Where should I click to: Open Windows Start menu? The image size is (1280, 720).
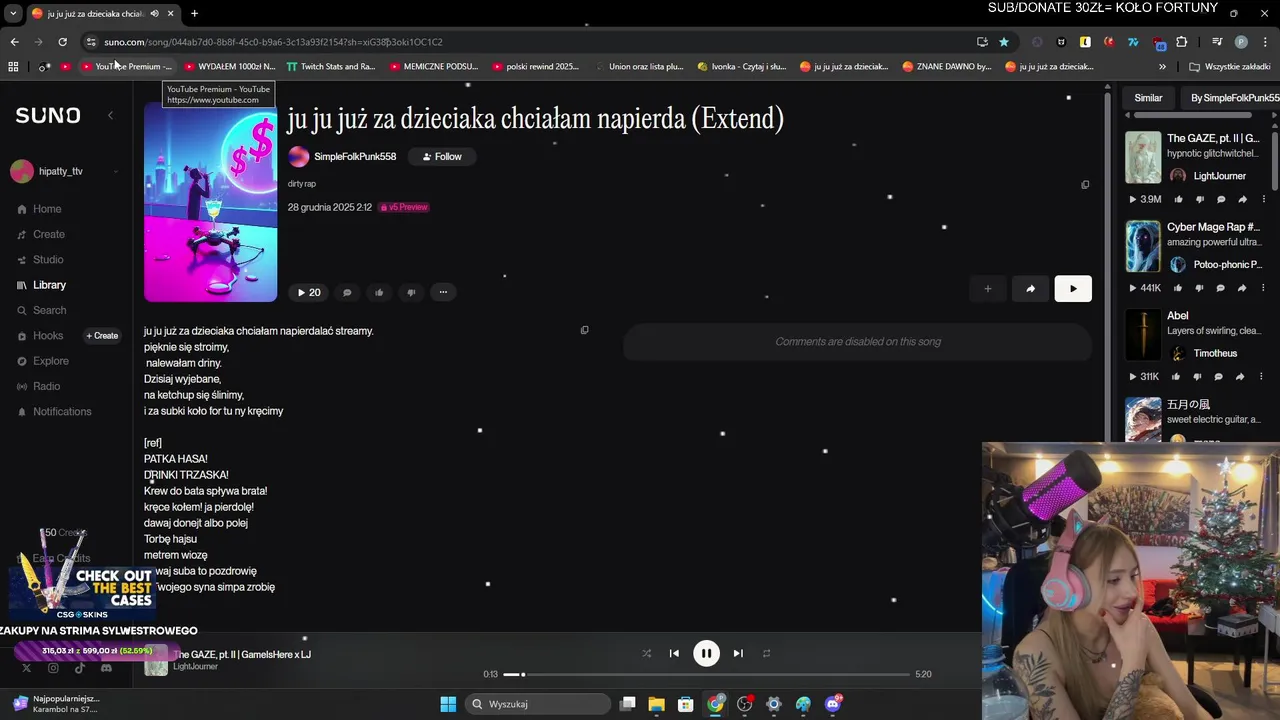click(448, 704)
